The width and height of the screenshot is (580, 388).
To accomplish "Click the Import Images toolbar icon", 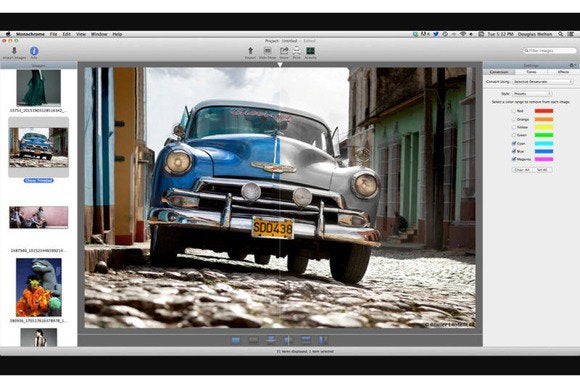I will coord(14,51).
